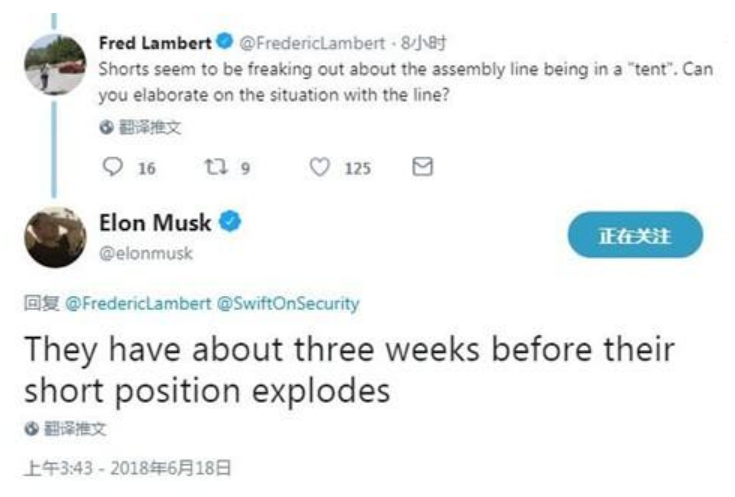
Task: Click the globe icon under Elon Musk's reply
Action: 31,428
